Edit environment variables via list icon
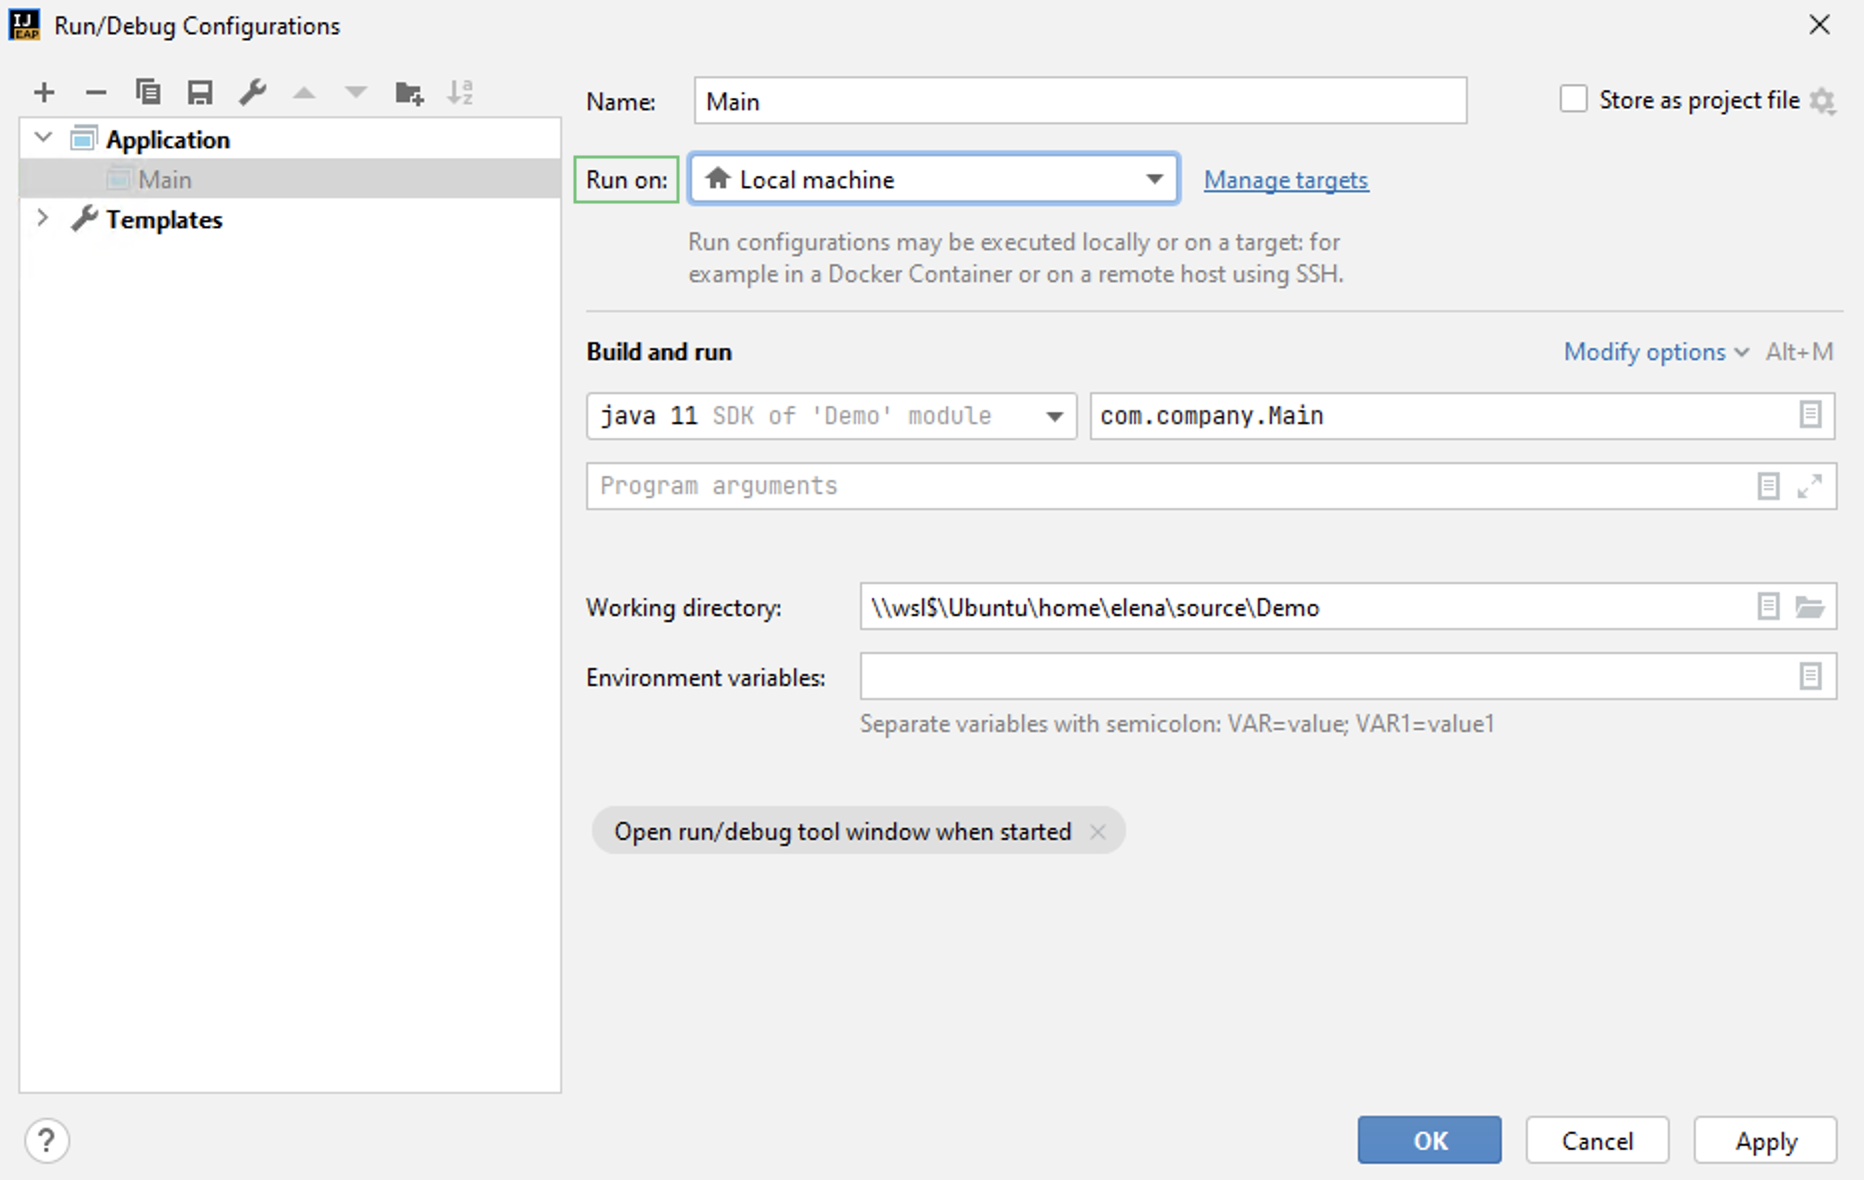1864x1180 pixels. pos(1810,677)
